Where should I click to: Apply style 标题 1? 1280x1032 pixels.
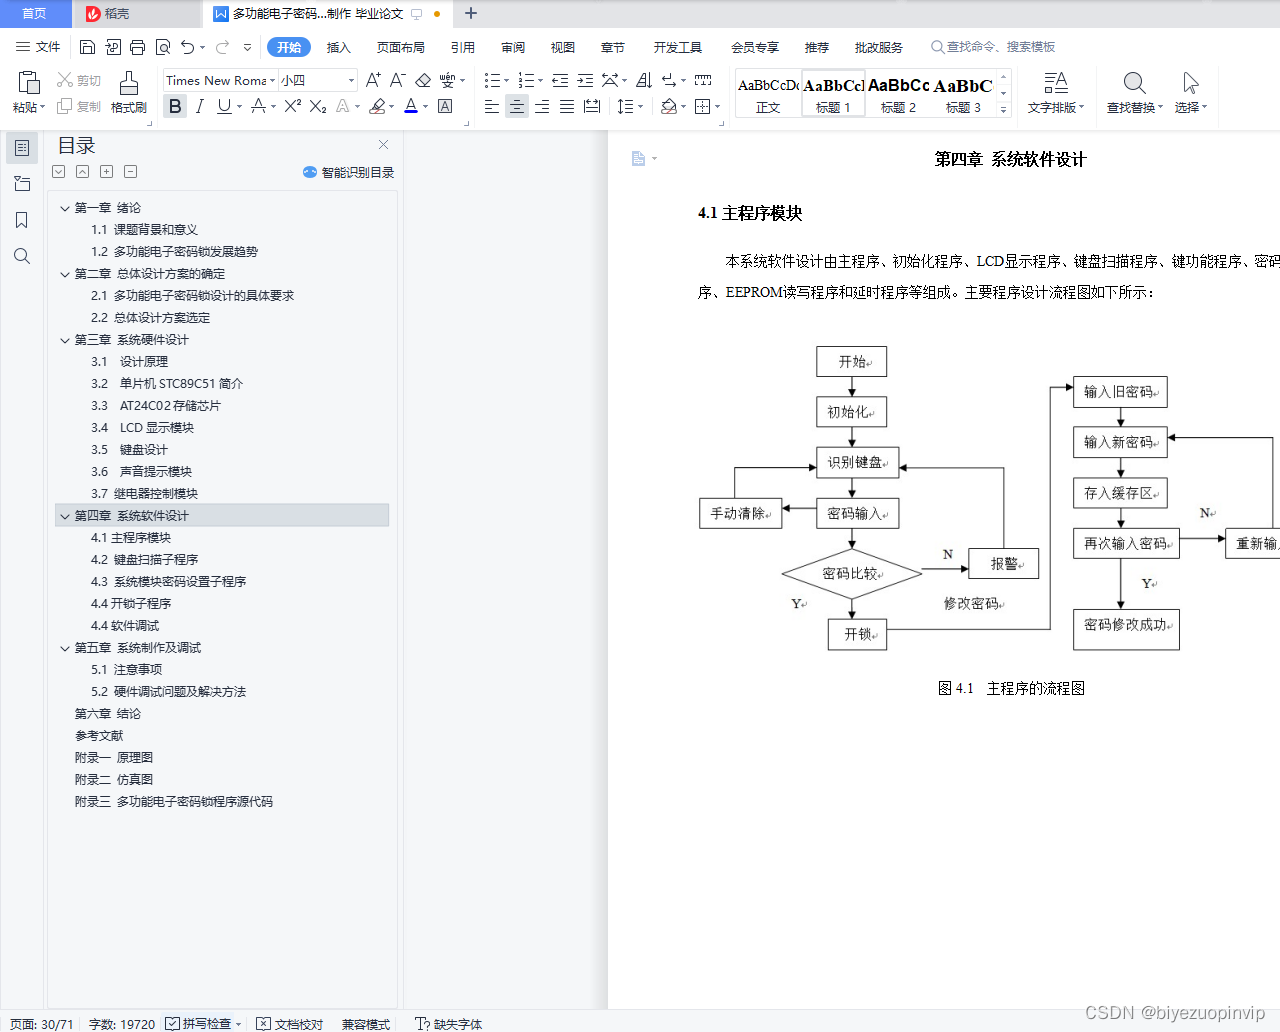click(x=833, y=94)
